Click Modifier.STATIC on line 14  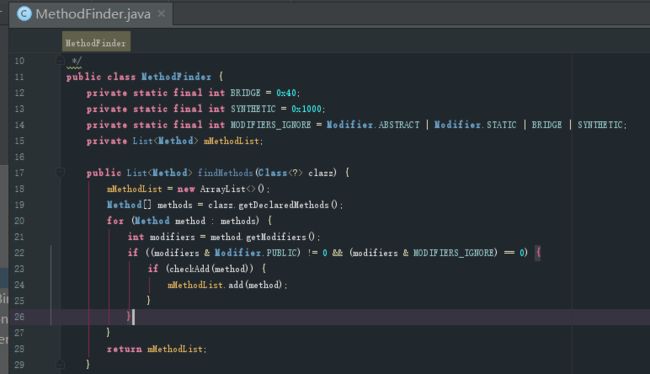pos(475,125)
